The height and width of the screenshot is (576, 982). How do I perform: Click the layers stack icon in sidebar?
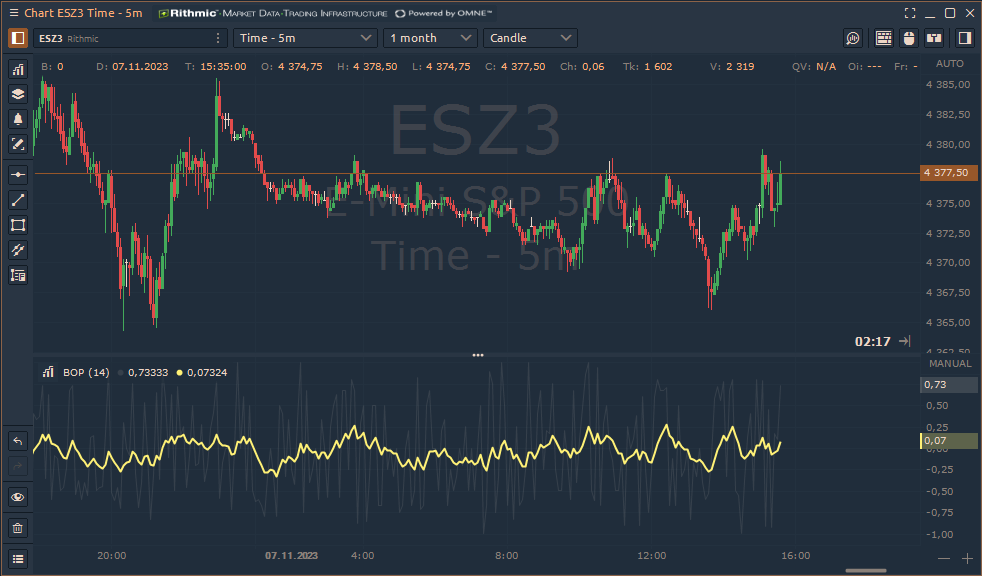tap(18, 94)
